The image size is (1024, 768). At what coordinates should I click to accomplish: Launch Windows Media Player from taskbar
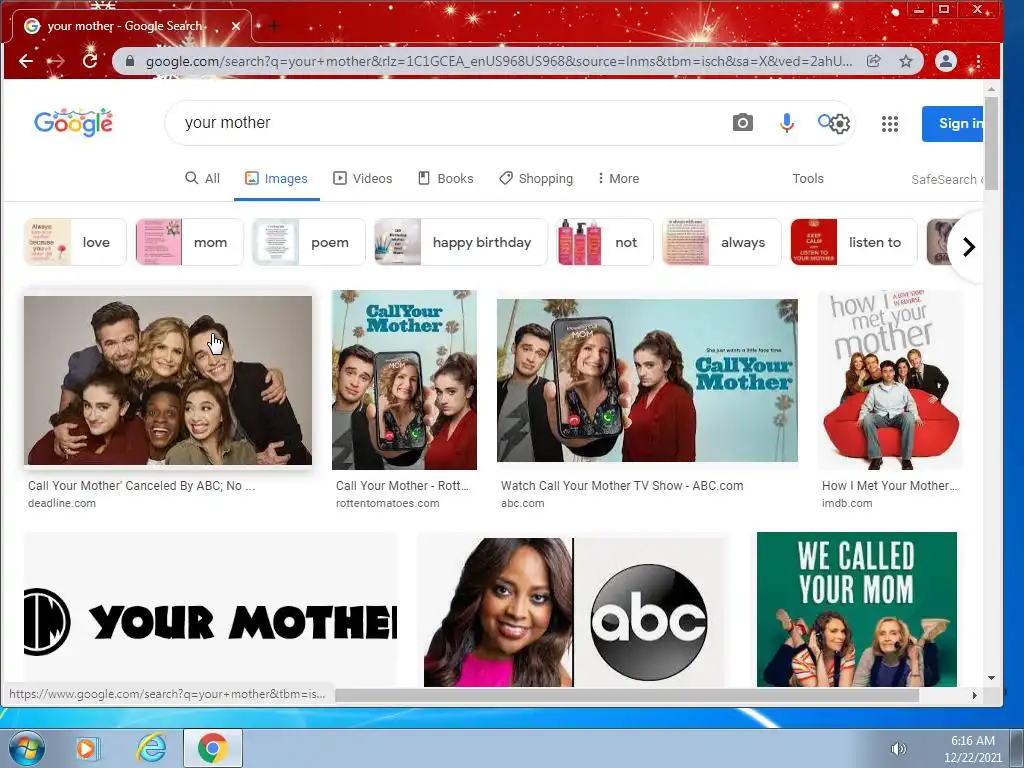[86, 748]
